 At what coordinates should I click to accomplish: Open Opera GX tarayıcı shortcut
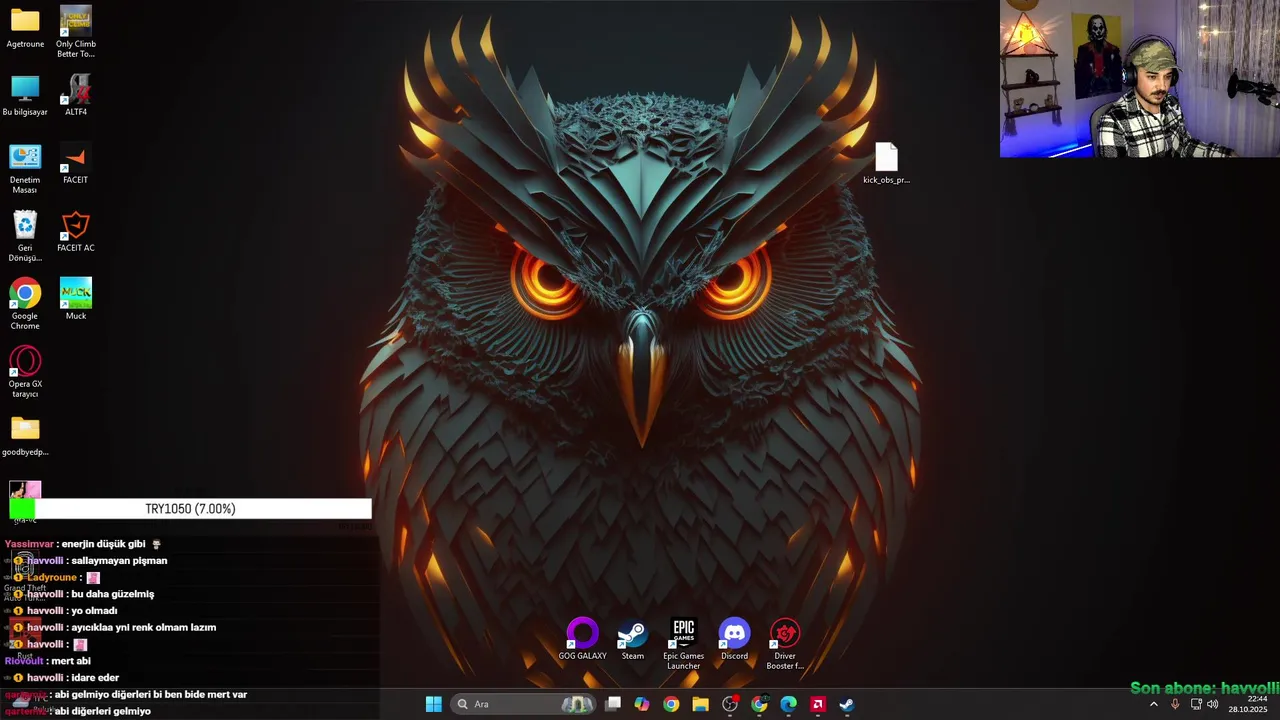tap(25, 373)
